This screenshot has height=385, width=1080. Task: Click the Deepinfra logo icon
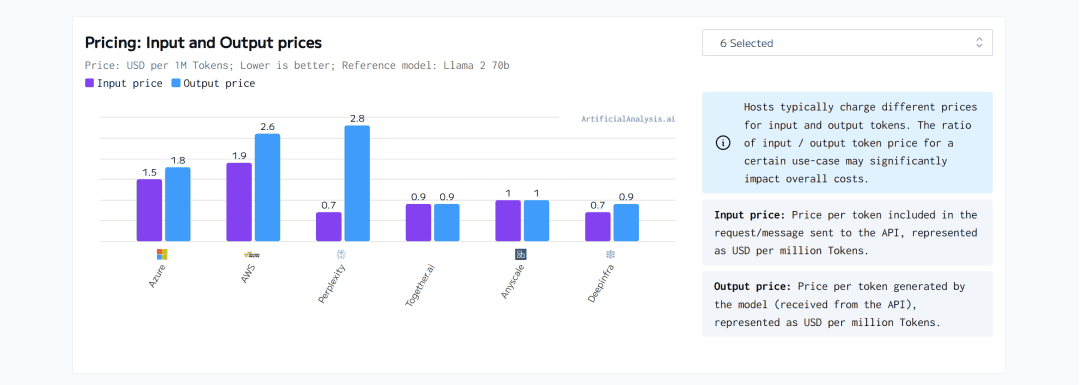coord(610,254)
